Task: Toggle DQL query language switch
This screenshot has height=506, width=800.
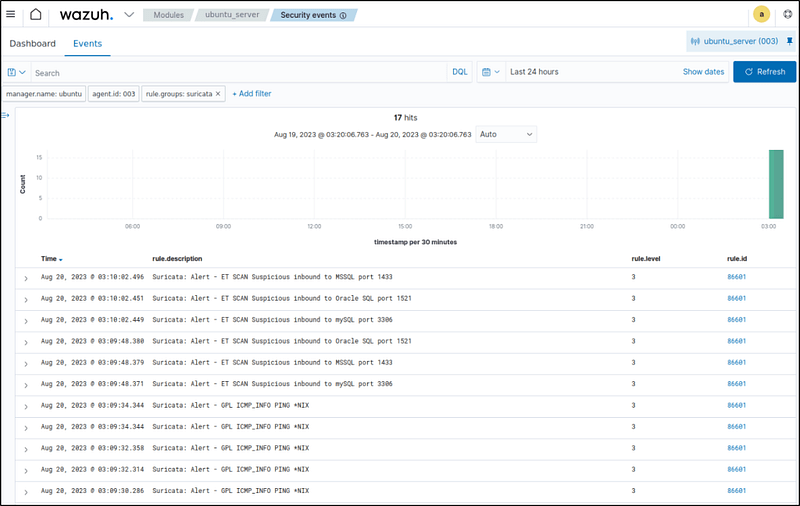Action: click(459, 72)
